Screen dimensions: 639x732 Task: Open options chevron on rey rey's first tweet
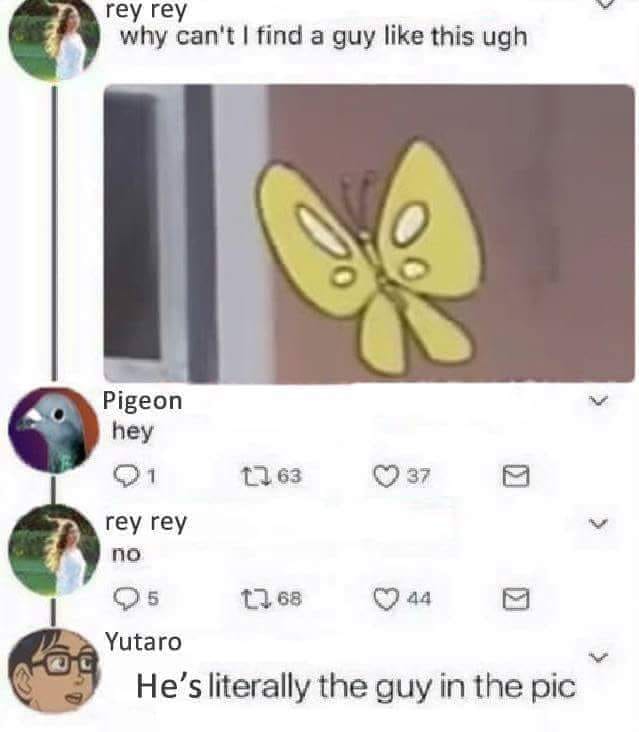click(x=605, y=4)
